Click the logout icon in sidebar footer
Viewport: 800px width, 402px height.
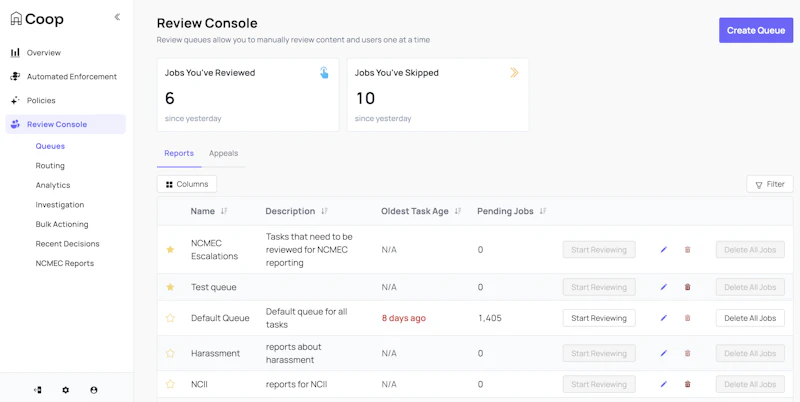click(x=37, y=390)
